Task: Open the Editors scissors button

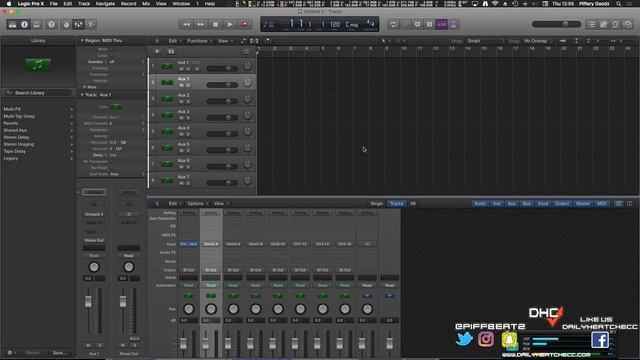Action: pyautogui.click(x=91, y=24)
